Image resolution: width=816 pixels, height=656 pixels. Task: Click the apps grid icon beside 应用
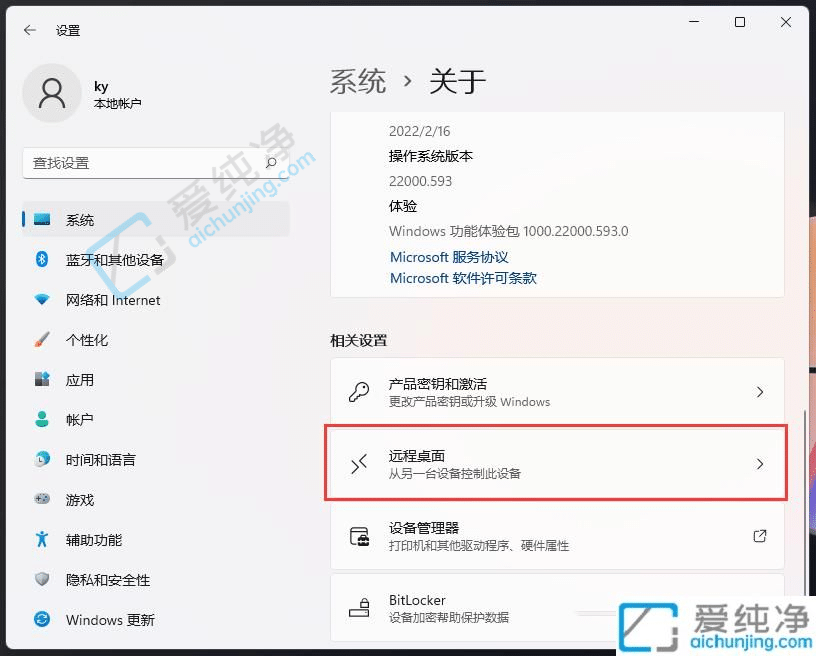tap(40, 380)
